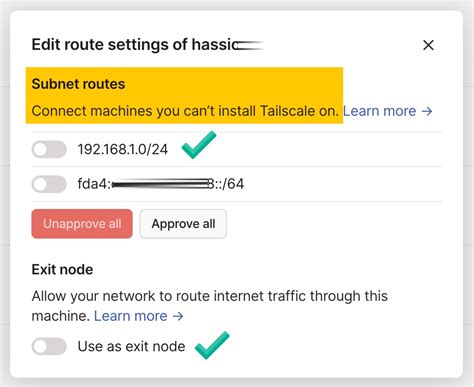Click the Allow your network description text
This screenshot has height=387, width=474.
pyautogui.click(x=210, y=306)
